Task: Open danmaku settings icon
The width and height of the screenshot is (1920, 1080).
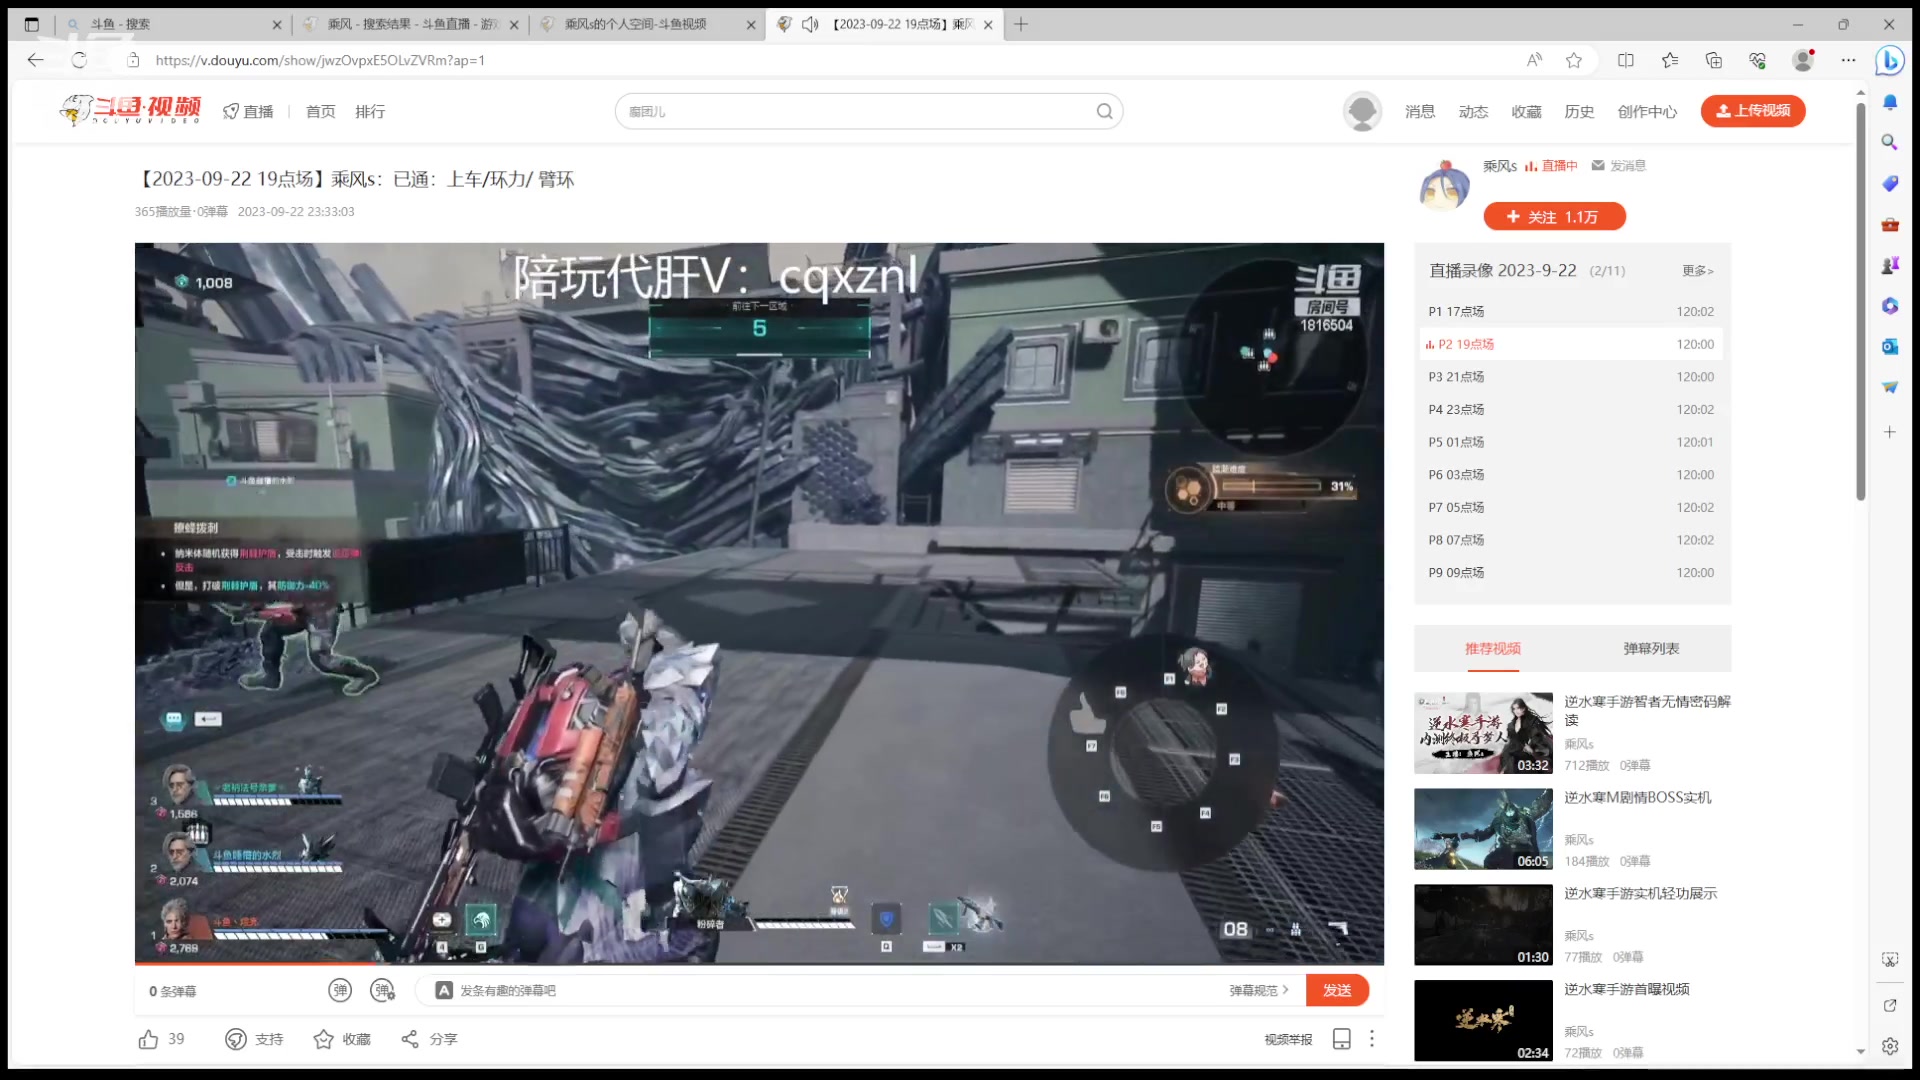Action: point(382,990)
